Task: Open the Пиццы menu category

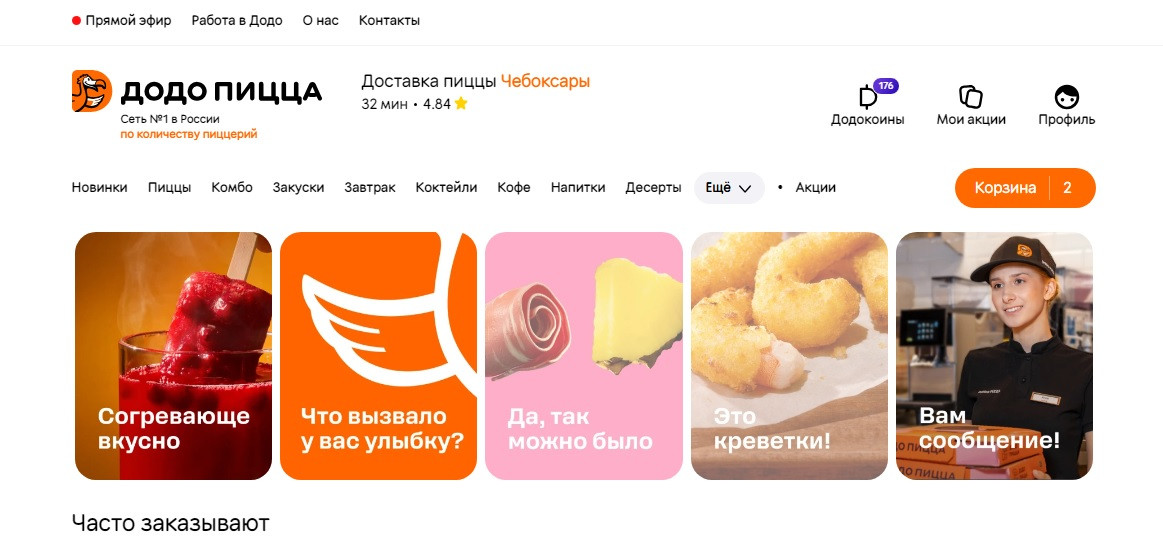Action: (169, 188)
